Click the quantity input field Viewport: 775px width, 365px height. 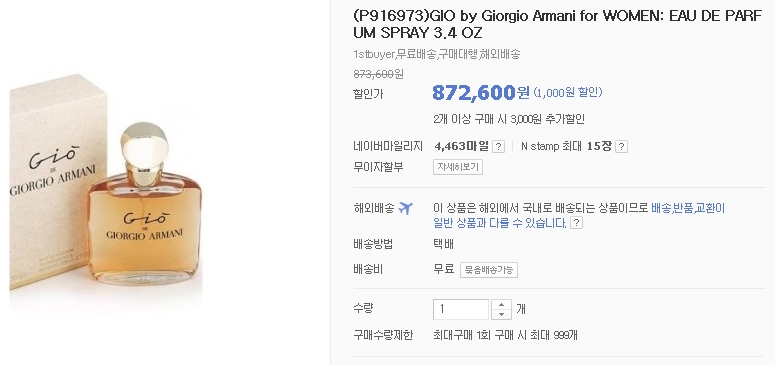point(461,310)
